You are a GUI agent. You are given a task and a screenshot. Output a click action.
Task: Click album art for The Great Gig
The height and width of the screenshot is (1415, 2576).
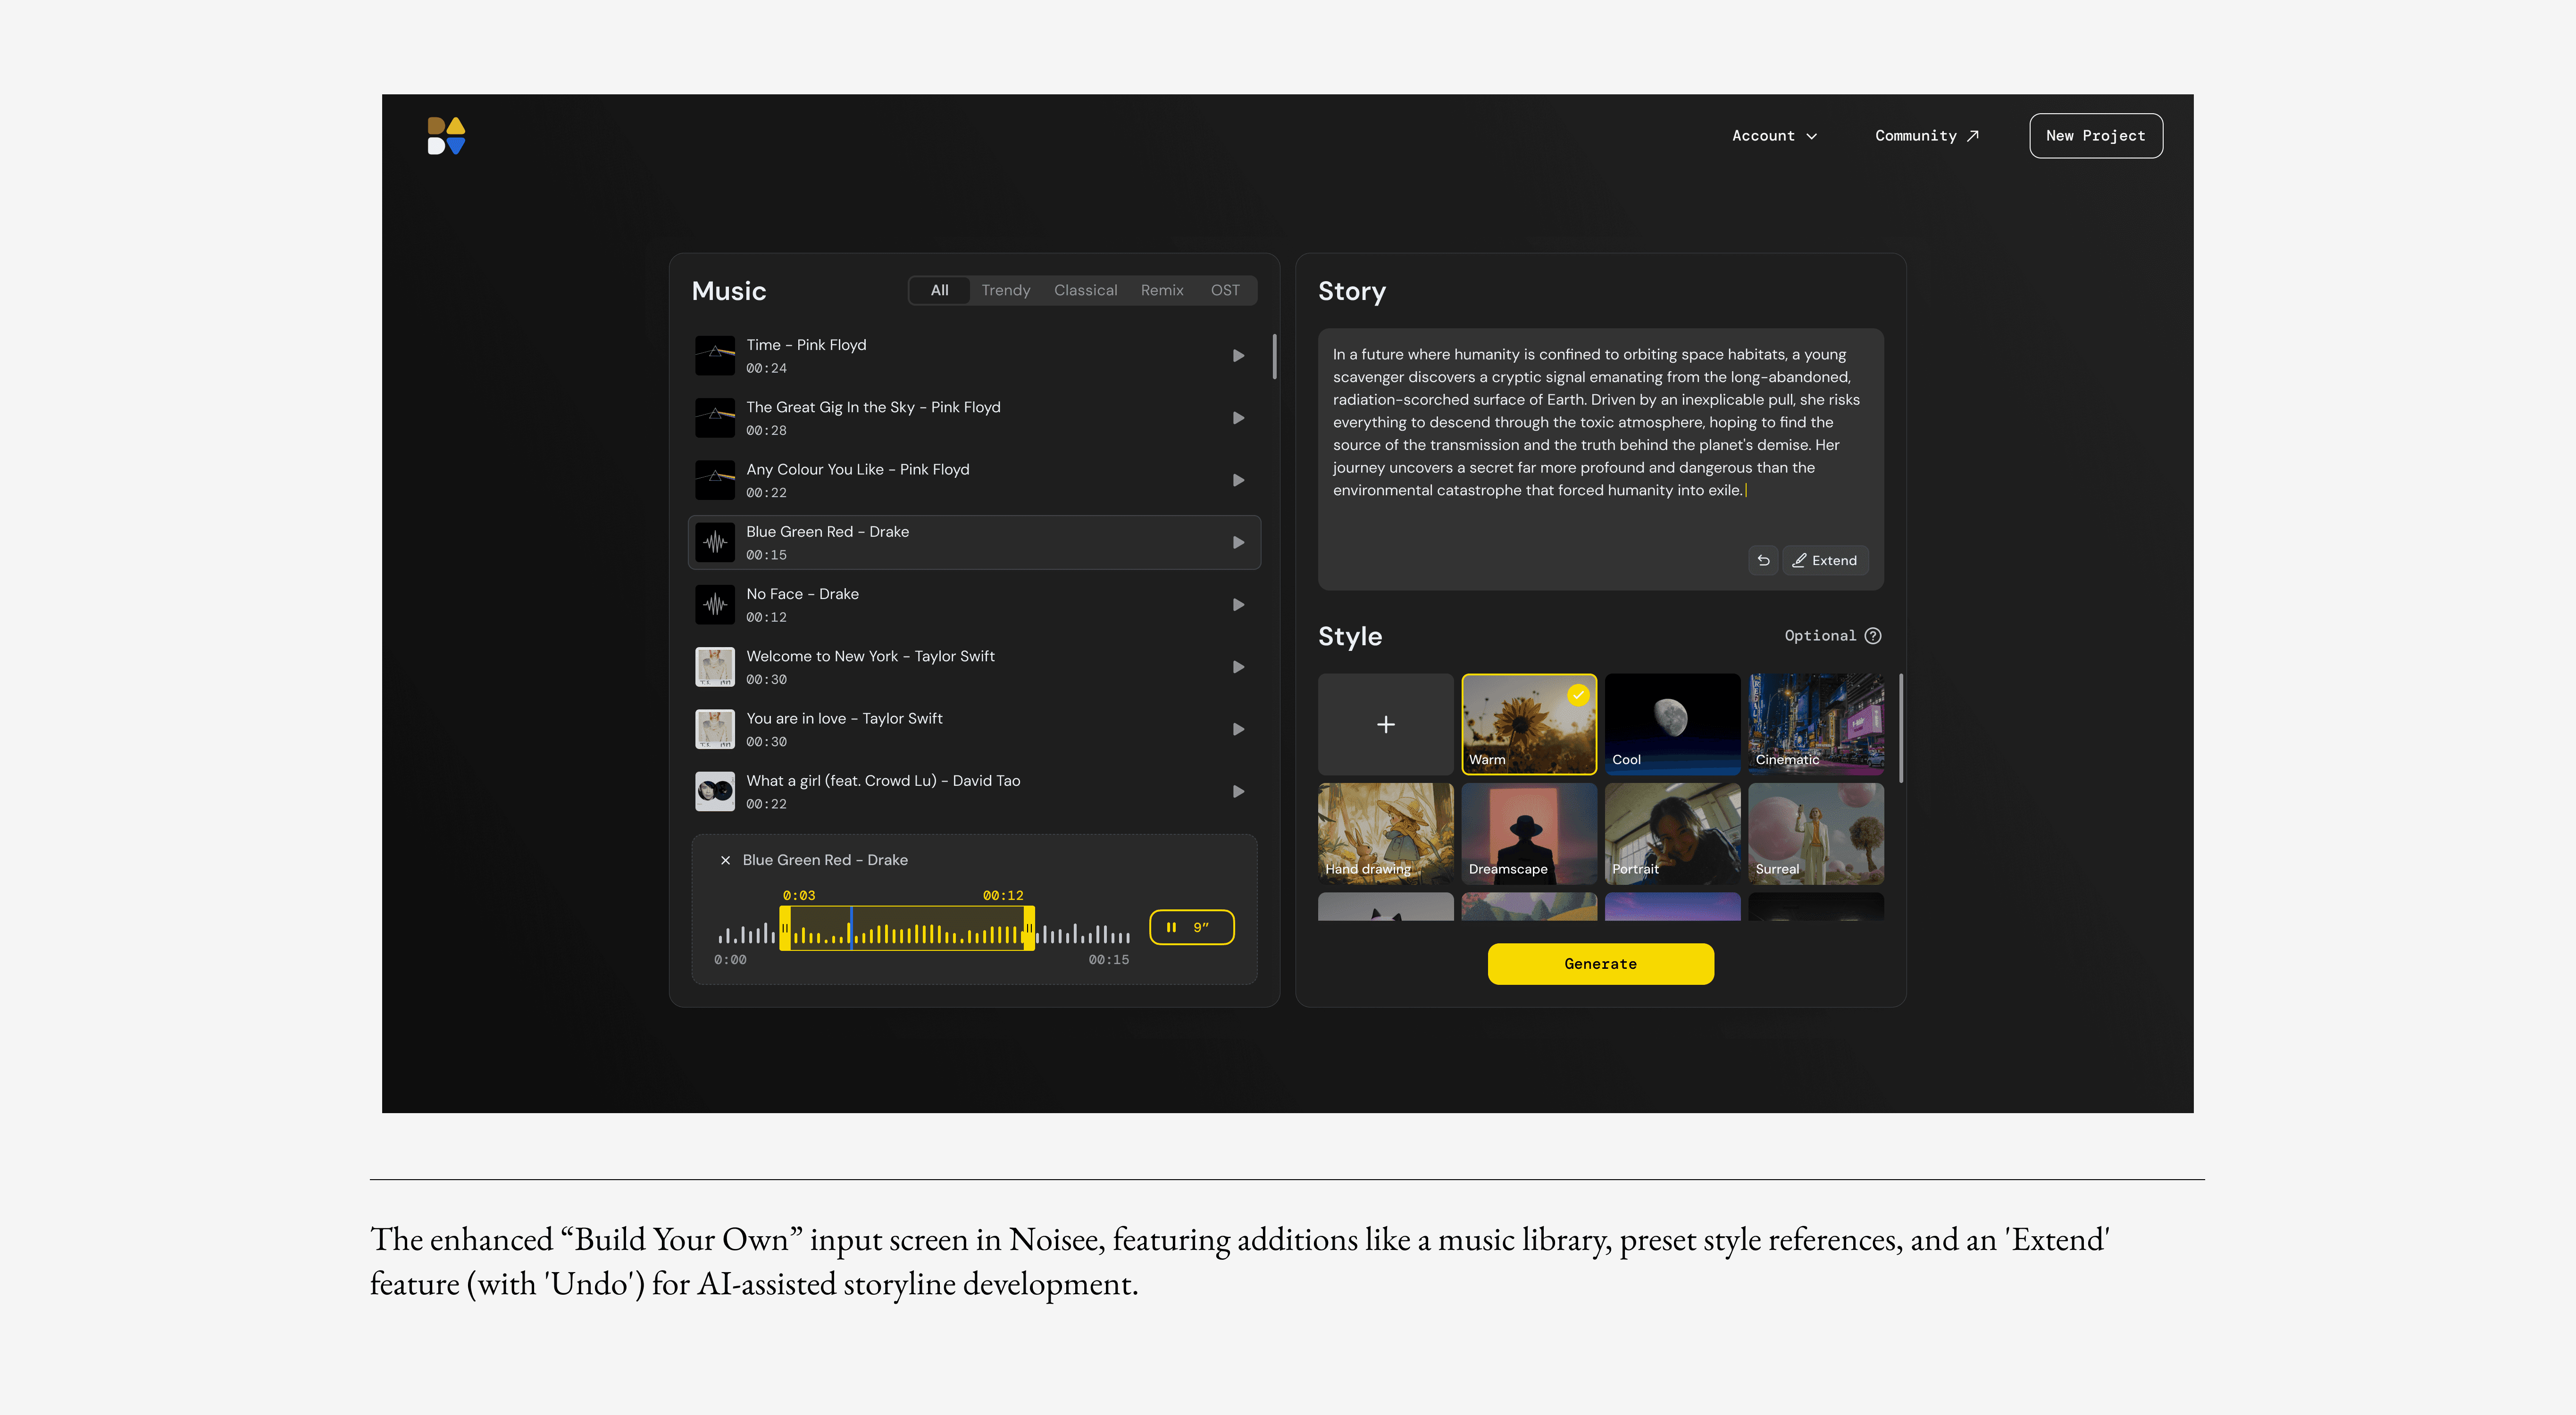(x=715, y=418)
